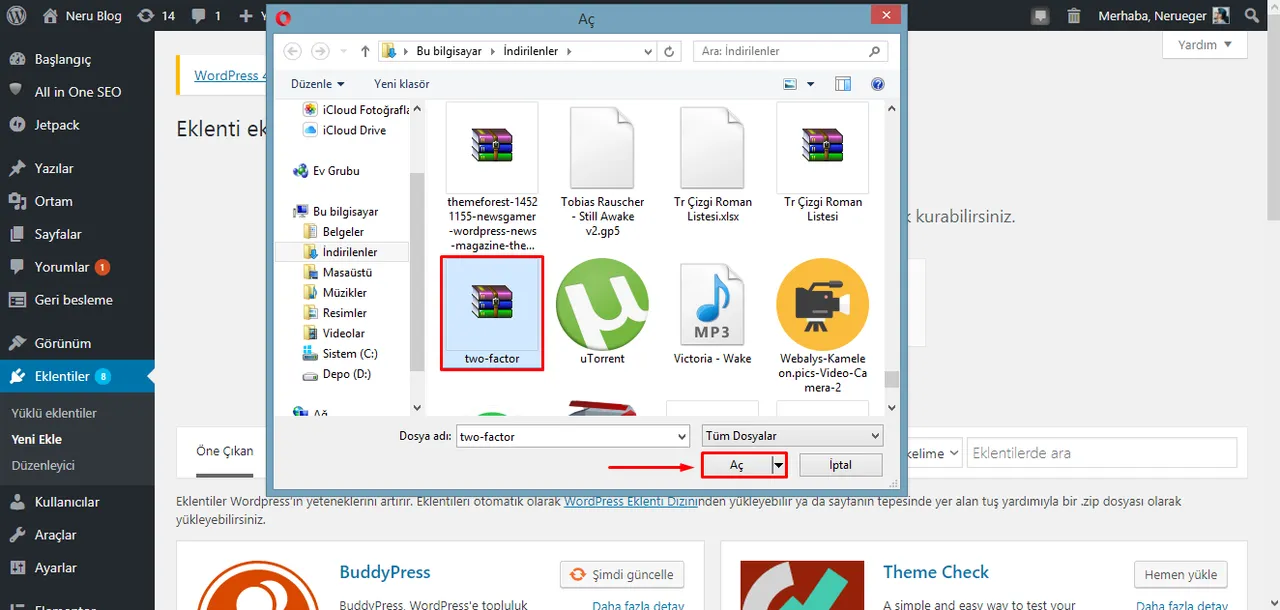Open the Tüm Dosyalar file type dropdown

tap(792, 436)
